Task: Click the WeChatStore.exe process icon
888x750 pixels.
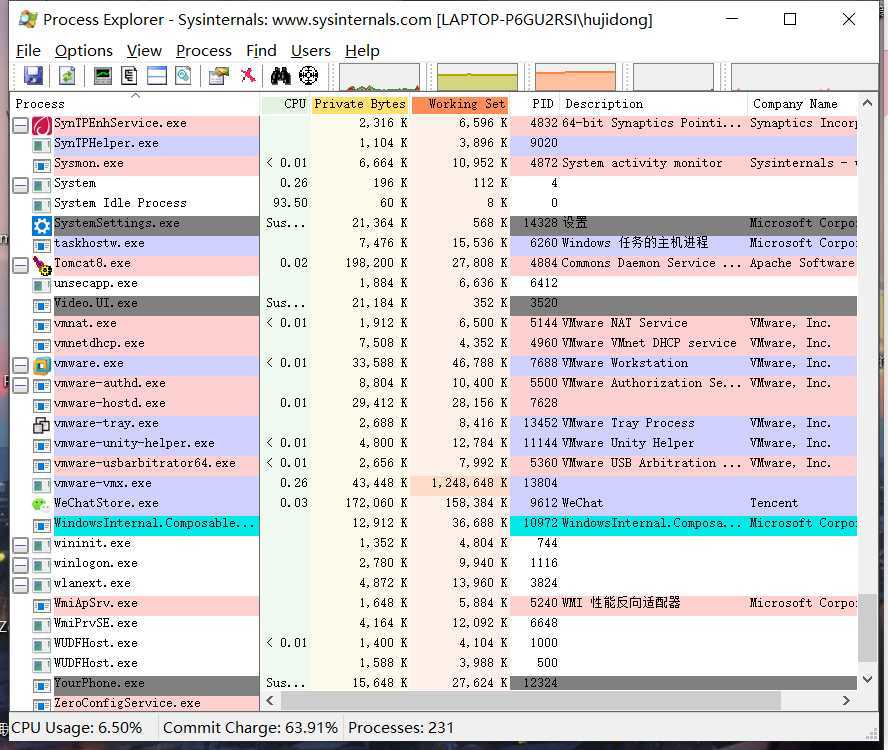Action: pos(40,504)
